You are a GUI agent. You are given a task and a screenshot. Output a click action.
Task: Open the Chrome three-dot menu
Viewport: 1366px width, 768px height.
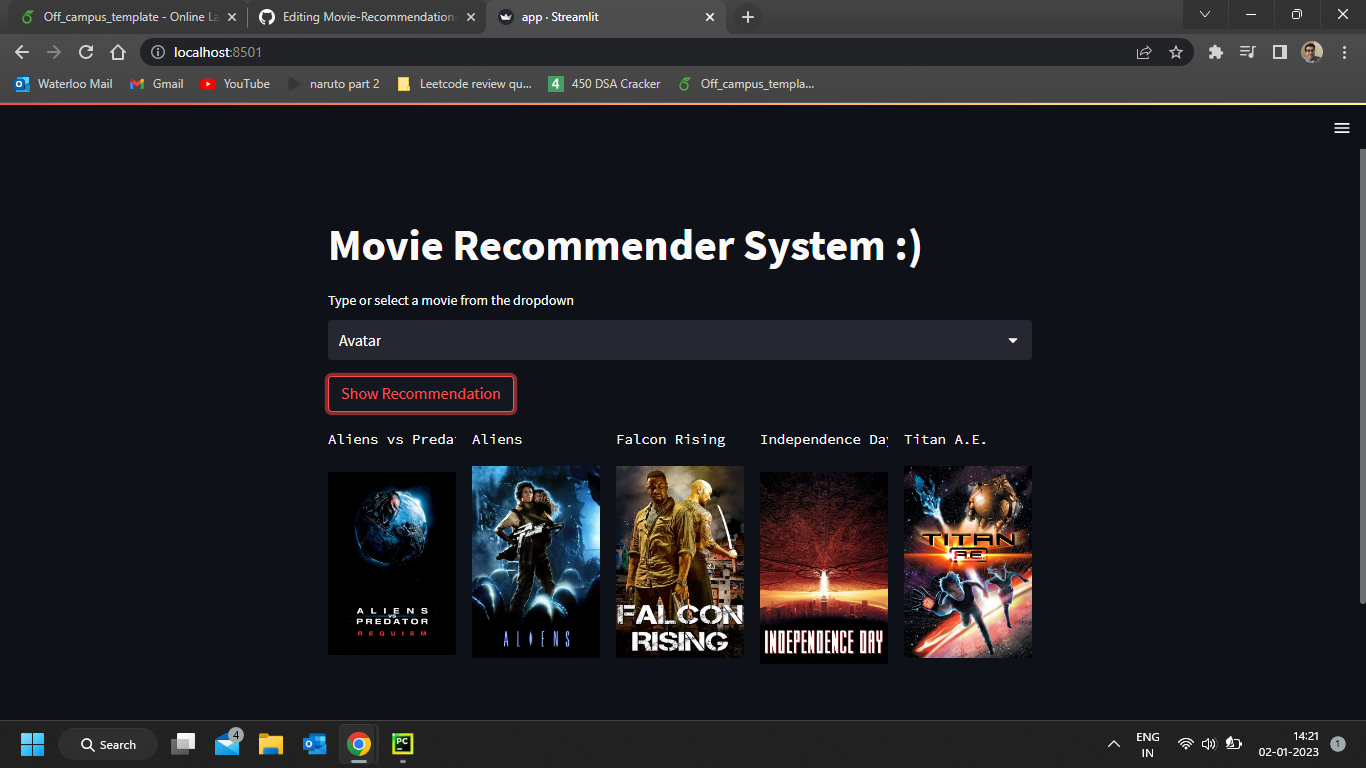point(1343,52)
